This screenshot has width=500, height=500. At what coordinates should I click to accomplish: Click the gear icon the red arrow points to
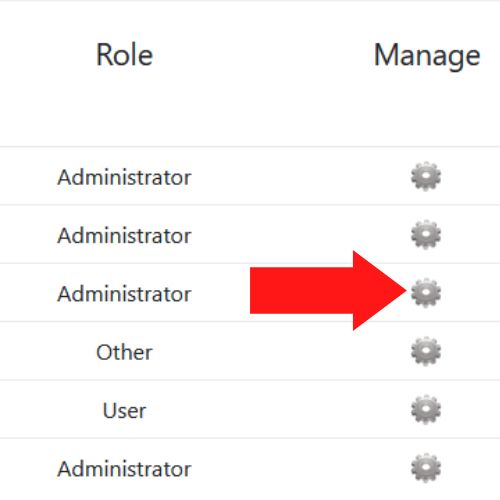coord(426,293)
